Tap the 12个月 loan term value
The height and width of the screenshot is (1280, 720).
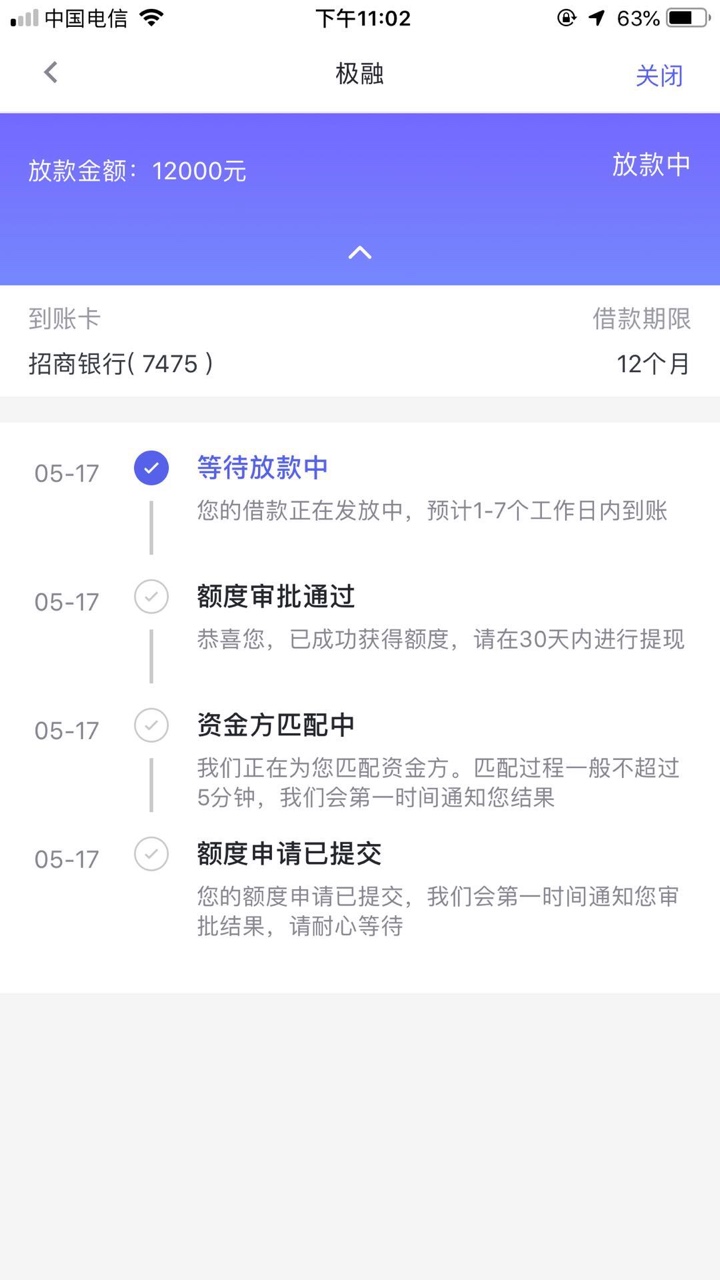click(653, 363)
